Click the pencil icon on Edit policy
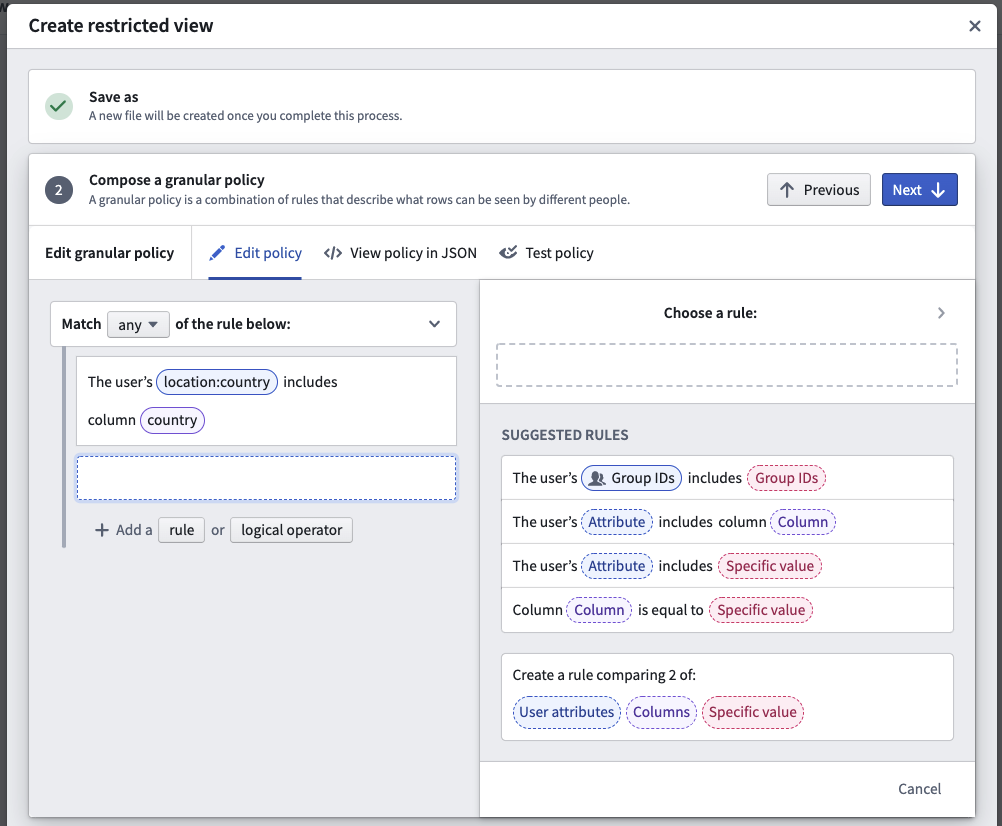The height and width of the screenshot is (826, 1002). pyautogui.click(x=217, y=253)
